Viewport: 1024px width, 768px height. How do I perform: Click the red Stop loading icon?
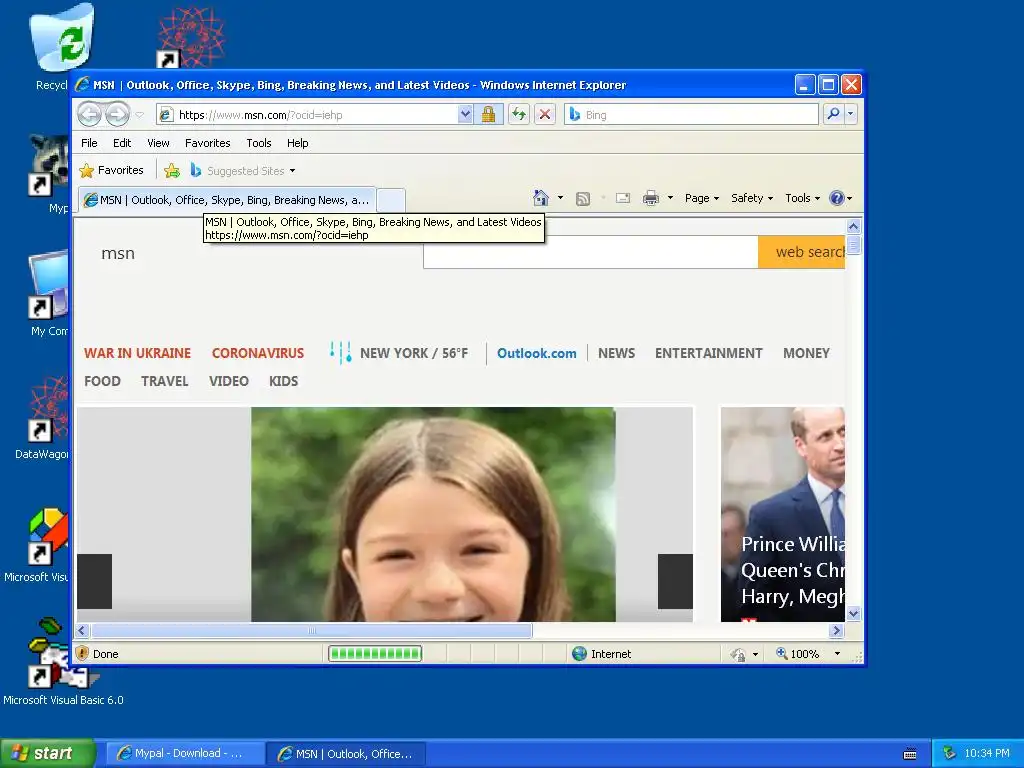(x=545, y=114)
